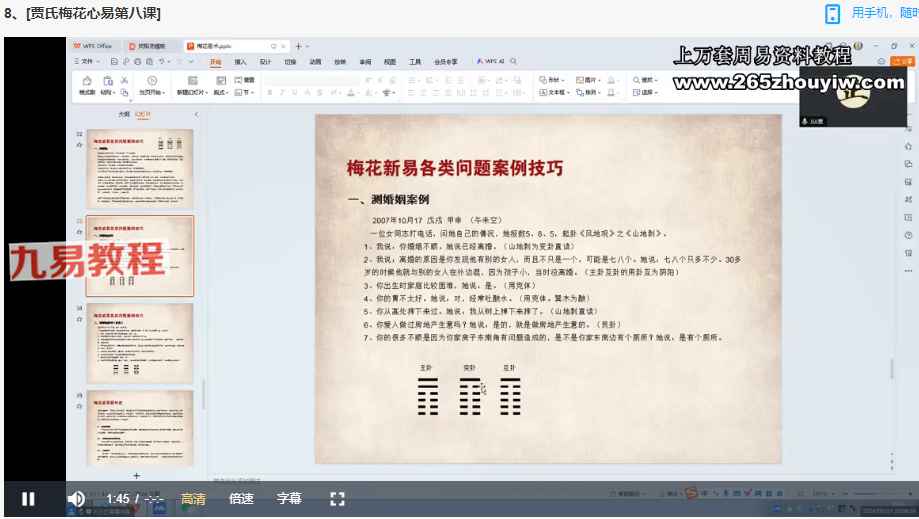This screenshot has height=519, width=919.
Task: Switch to the 插入 ribbon tab
Action: (240, 62)
